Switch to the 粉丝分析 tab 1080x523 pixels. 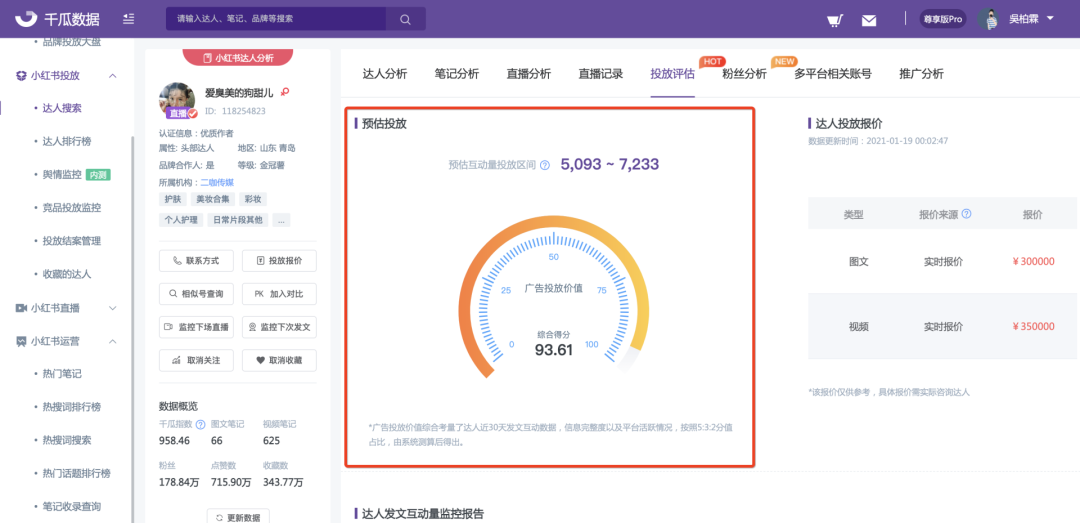pyautogui.click(x=744, y=74)
